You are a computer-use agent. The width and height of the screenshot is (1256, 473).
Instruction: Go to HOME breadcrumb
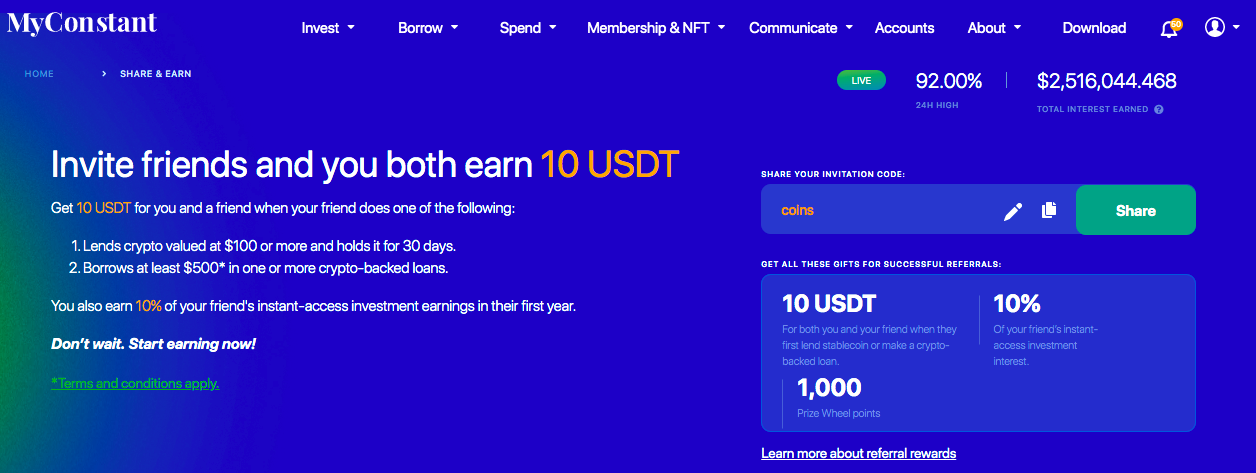[39, 74]
